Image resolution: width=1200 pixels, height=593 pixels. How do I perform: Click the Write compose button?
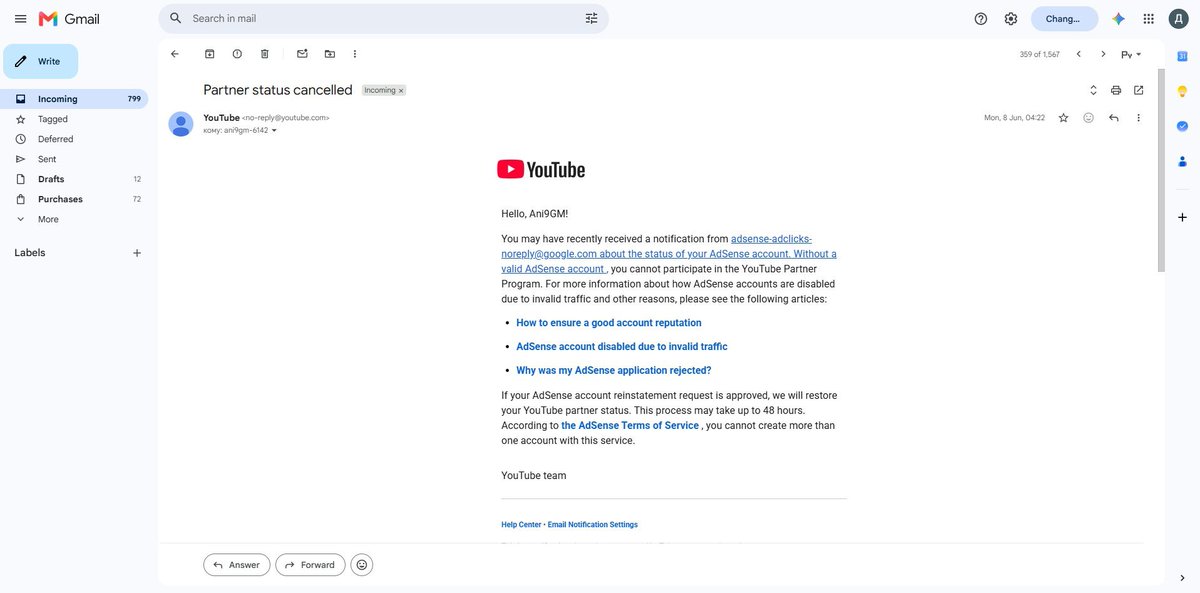[x=40, y=61]
